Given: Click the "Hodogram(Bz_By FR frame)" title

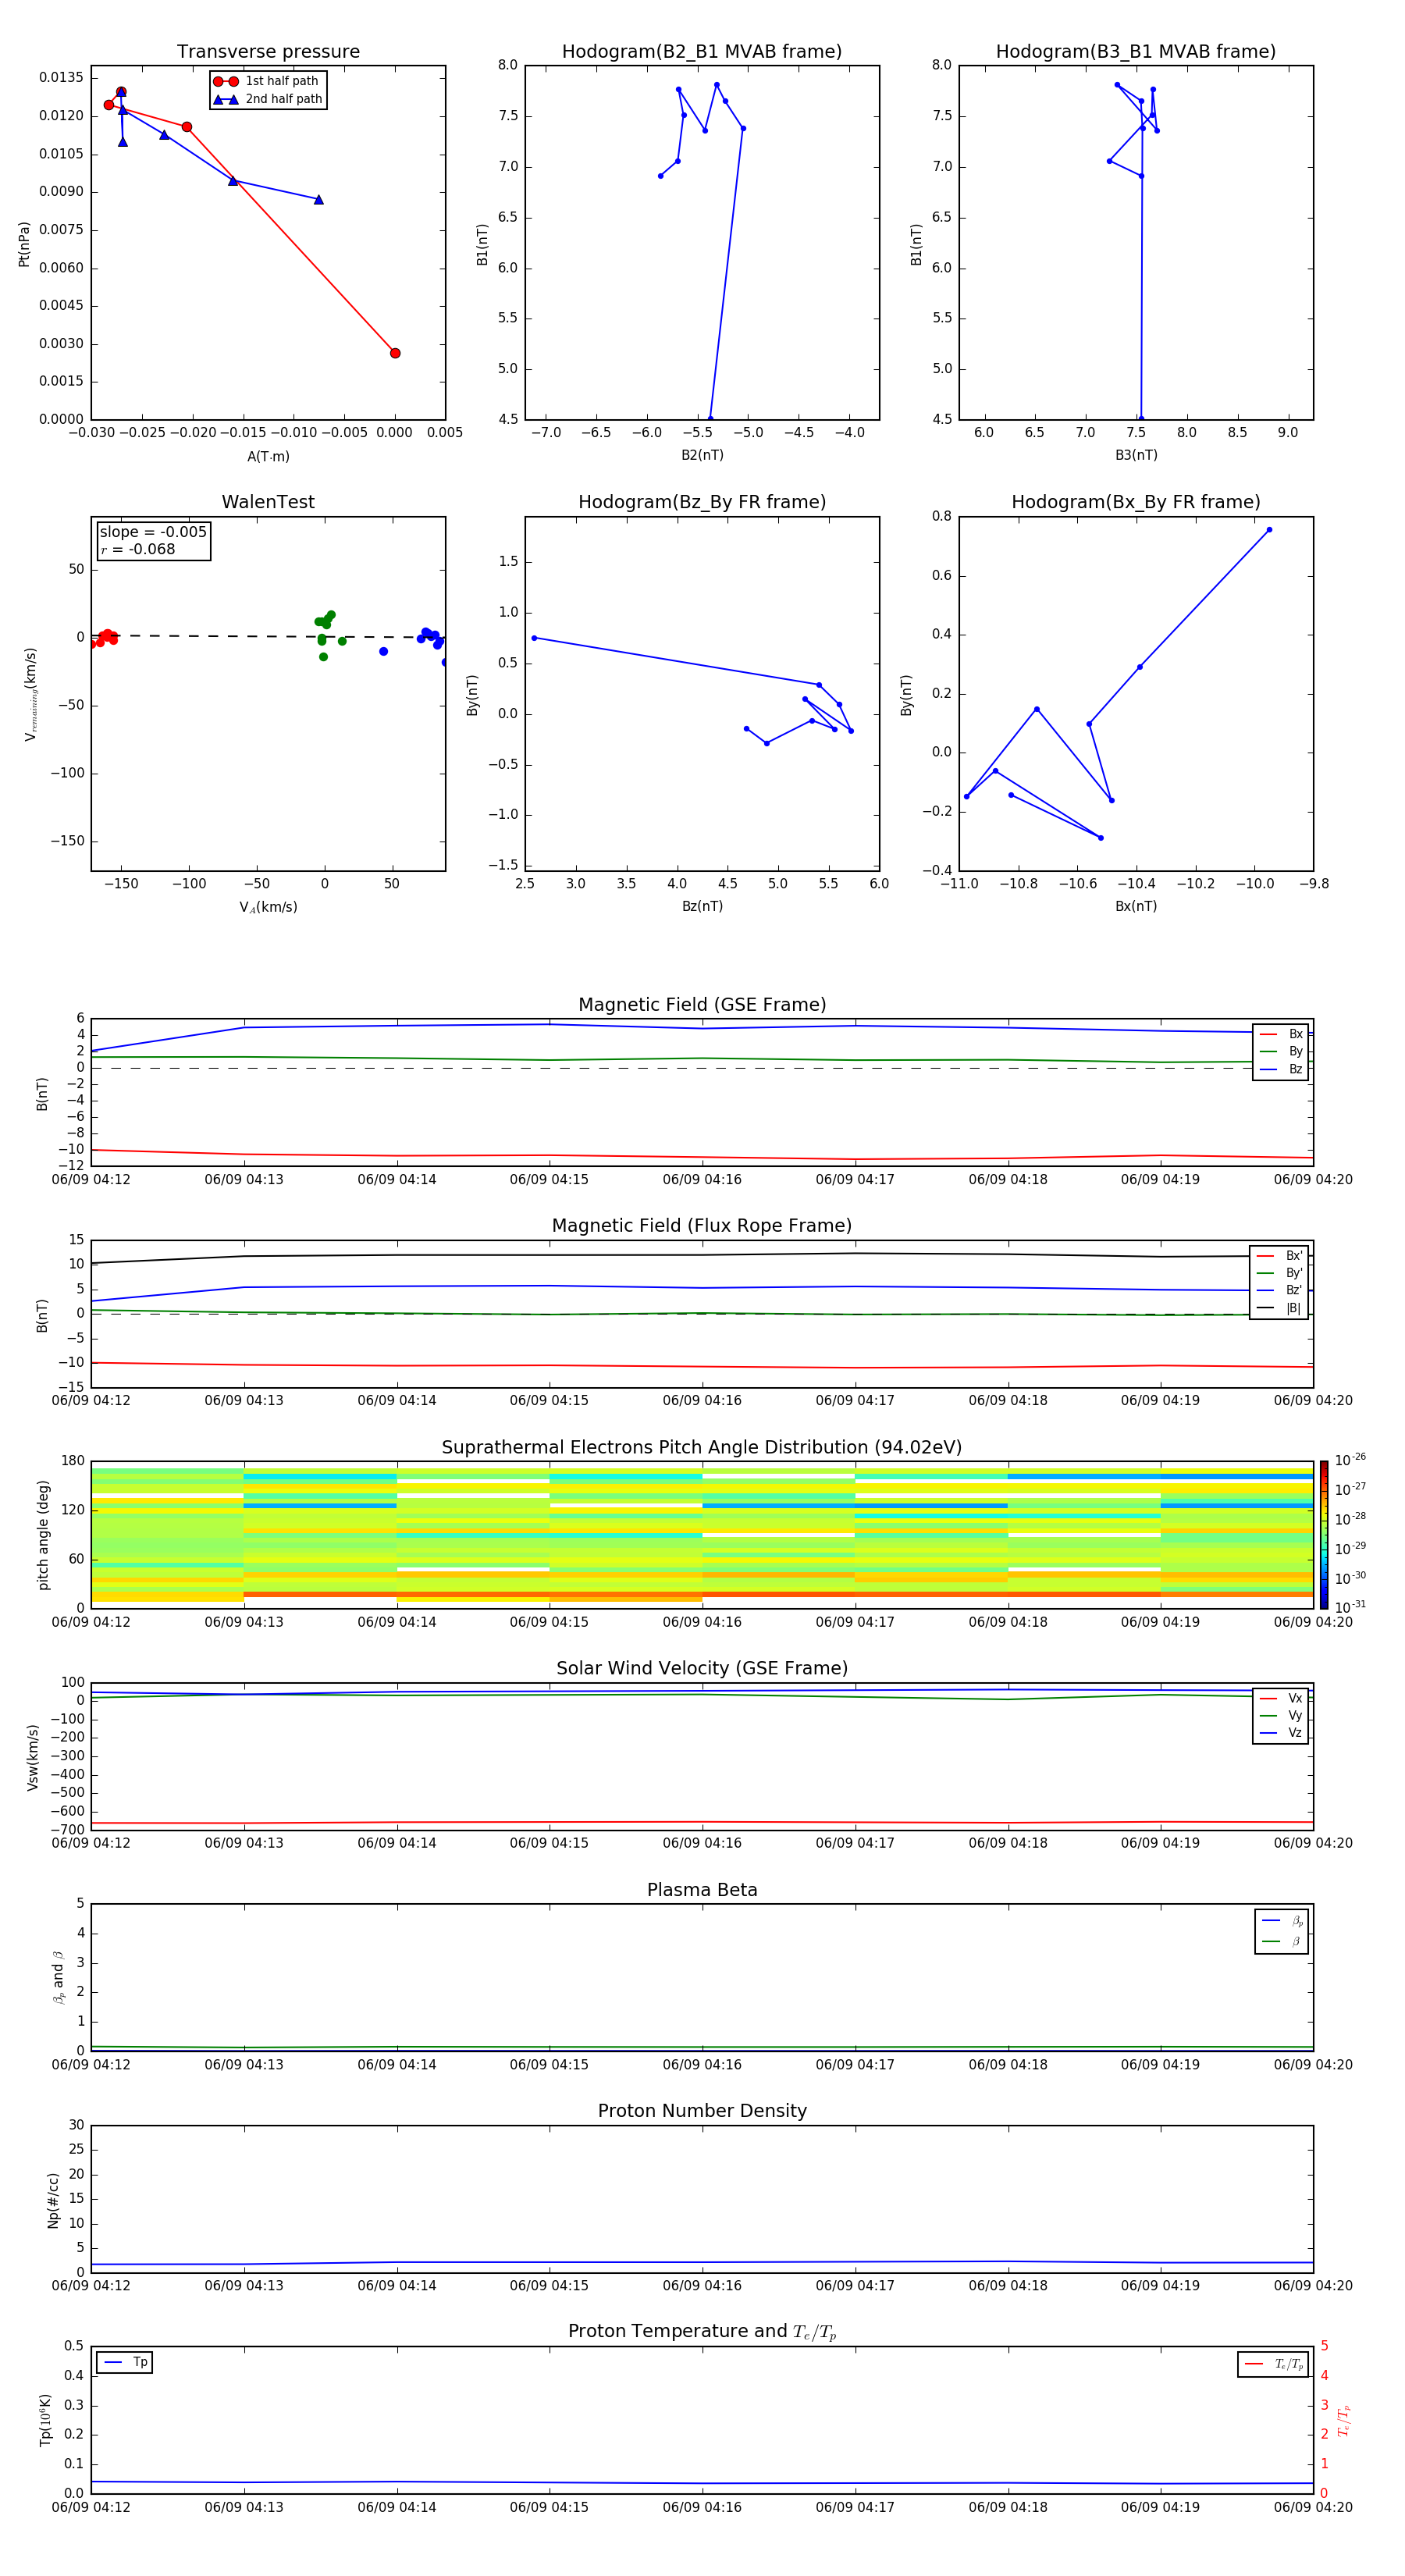Looking at the screenshot, I should pyautogui.click(x=702, y=502).
